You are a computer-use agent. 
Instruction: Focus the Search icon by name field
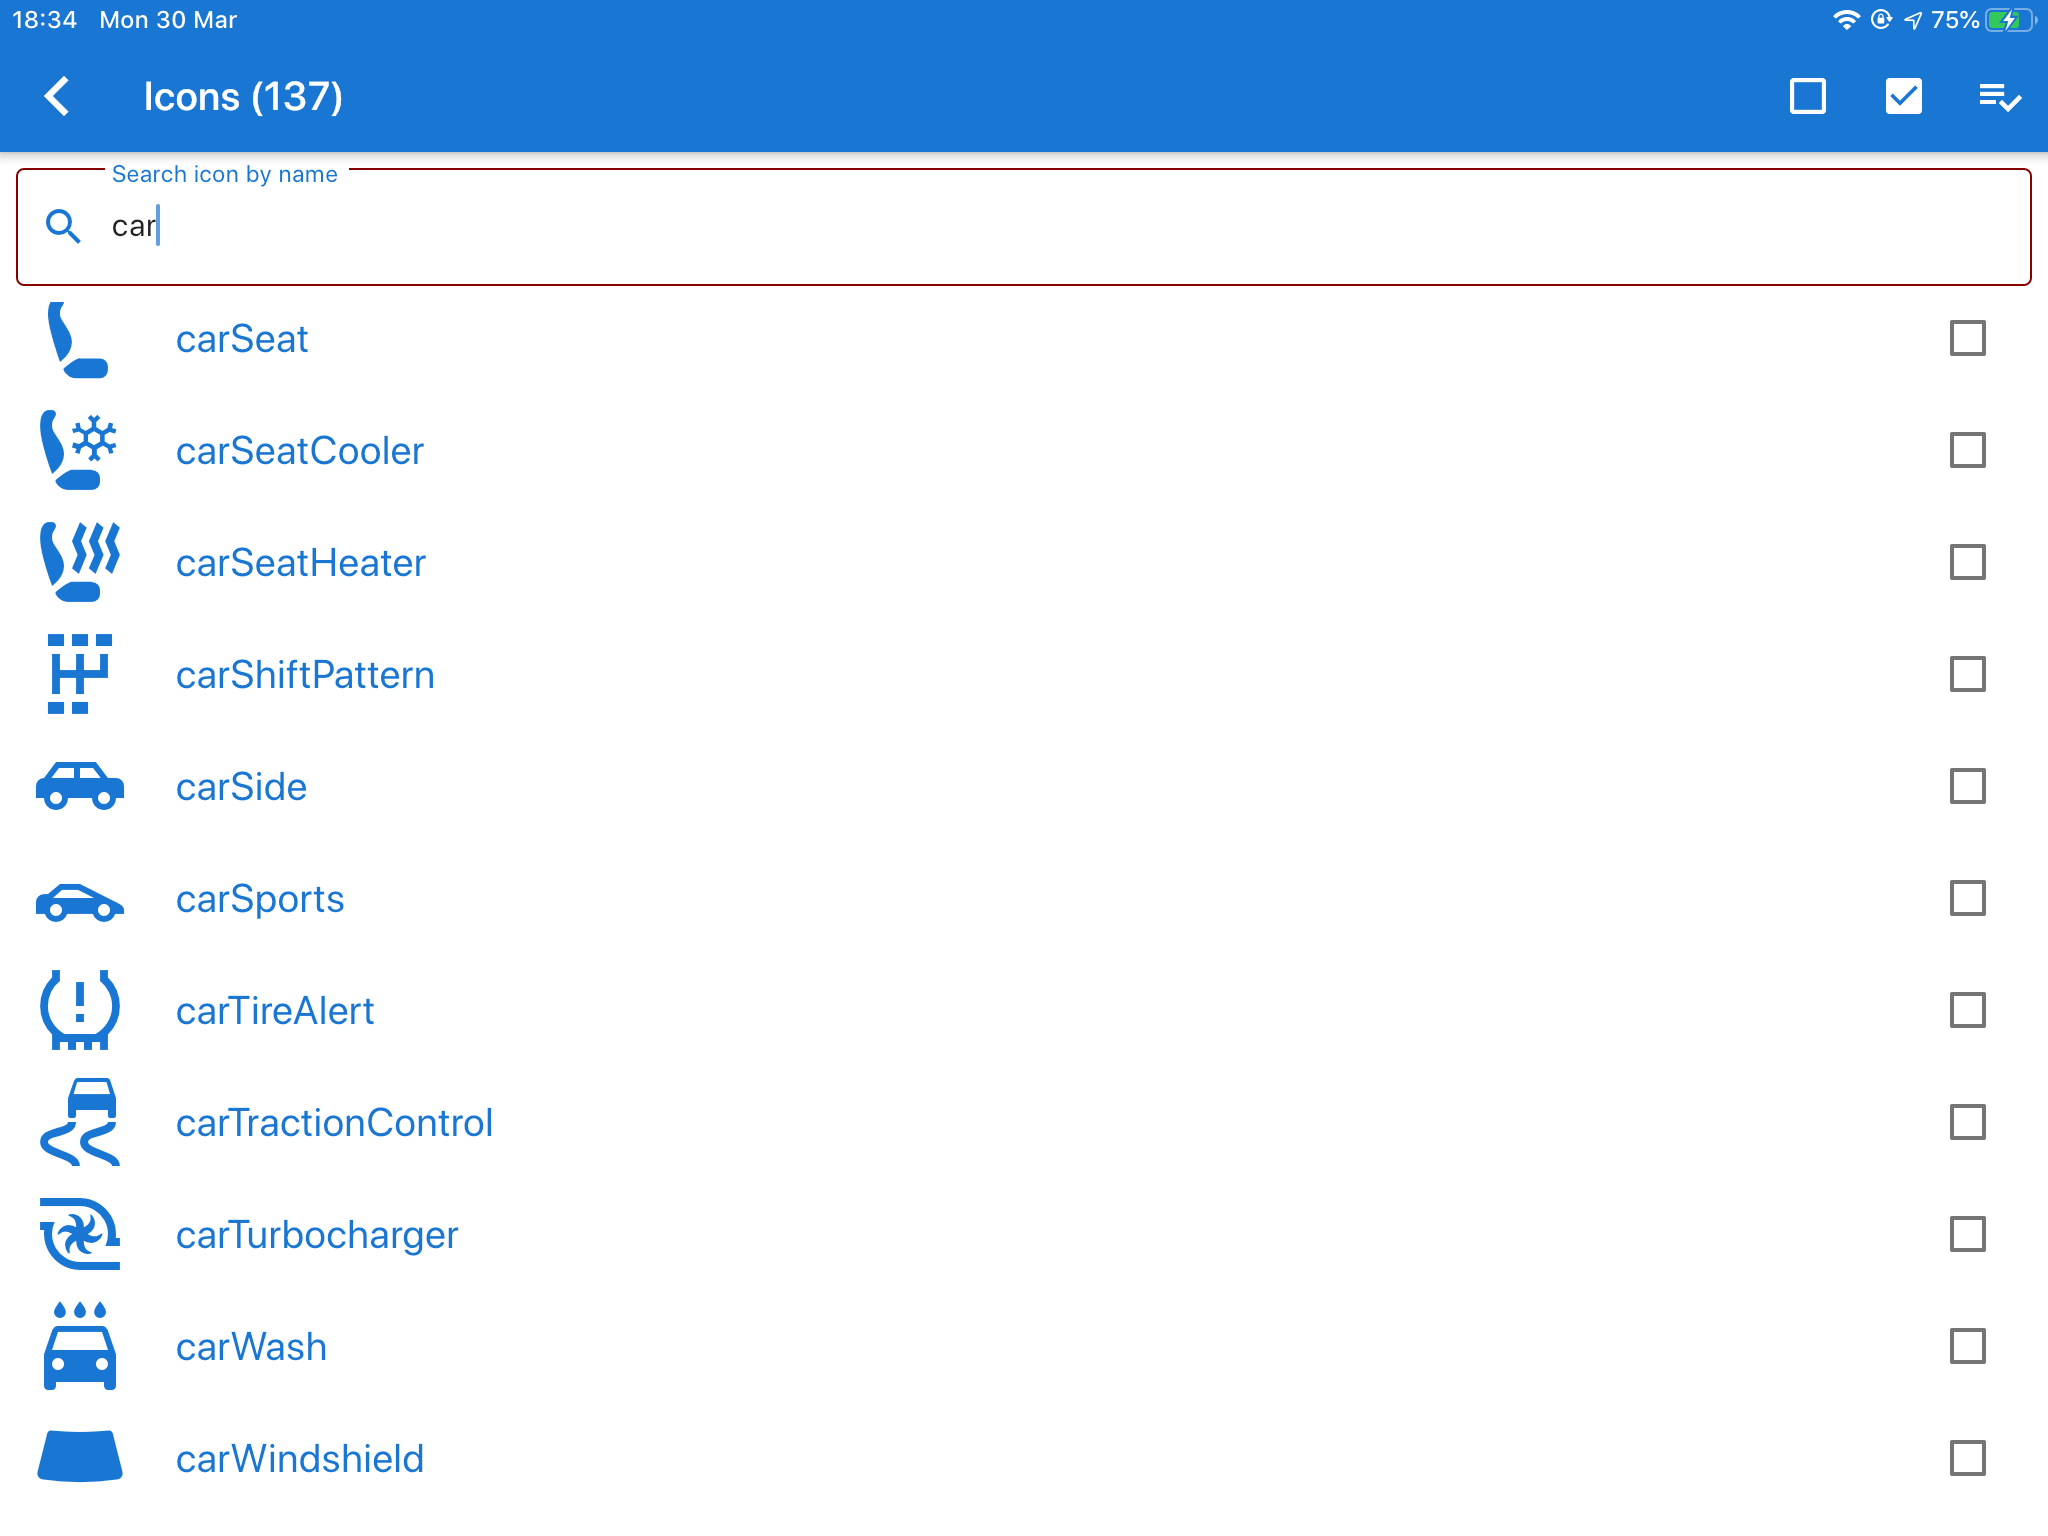point(1024,227)
